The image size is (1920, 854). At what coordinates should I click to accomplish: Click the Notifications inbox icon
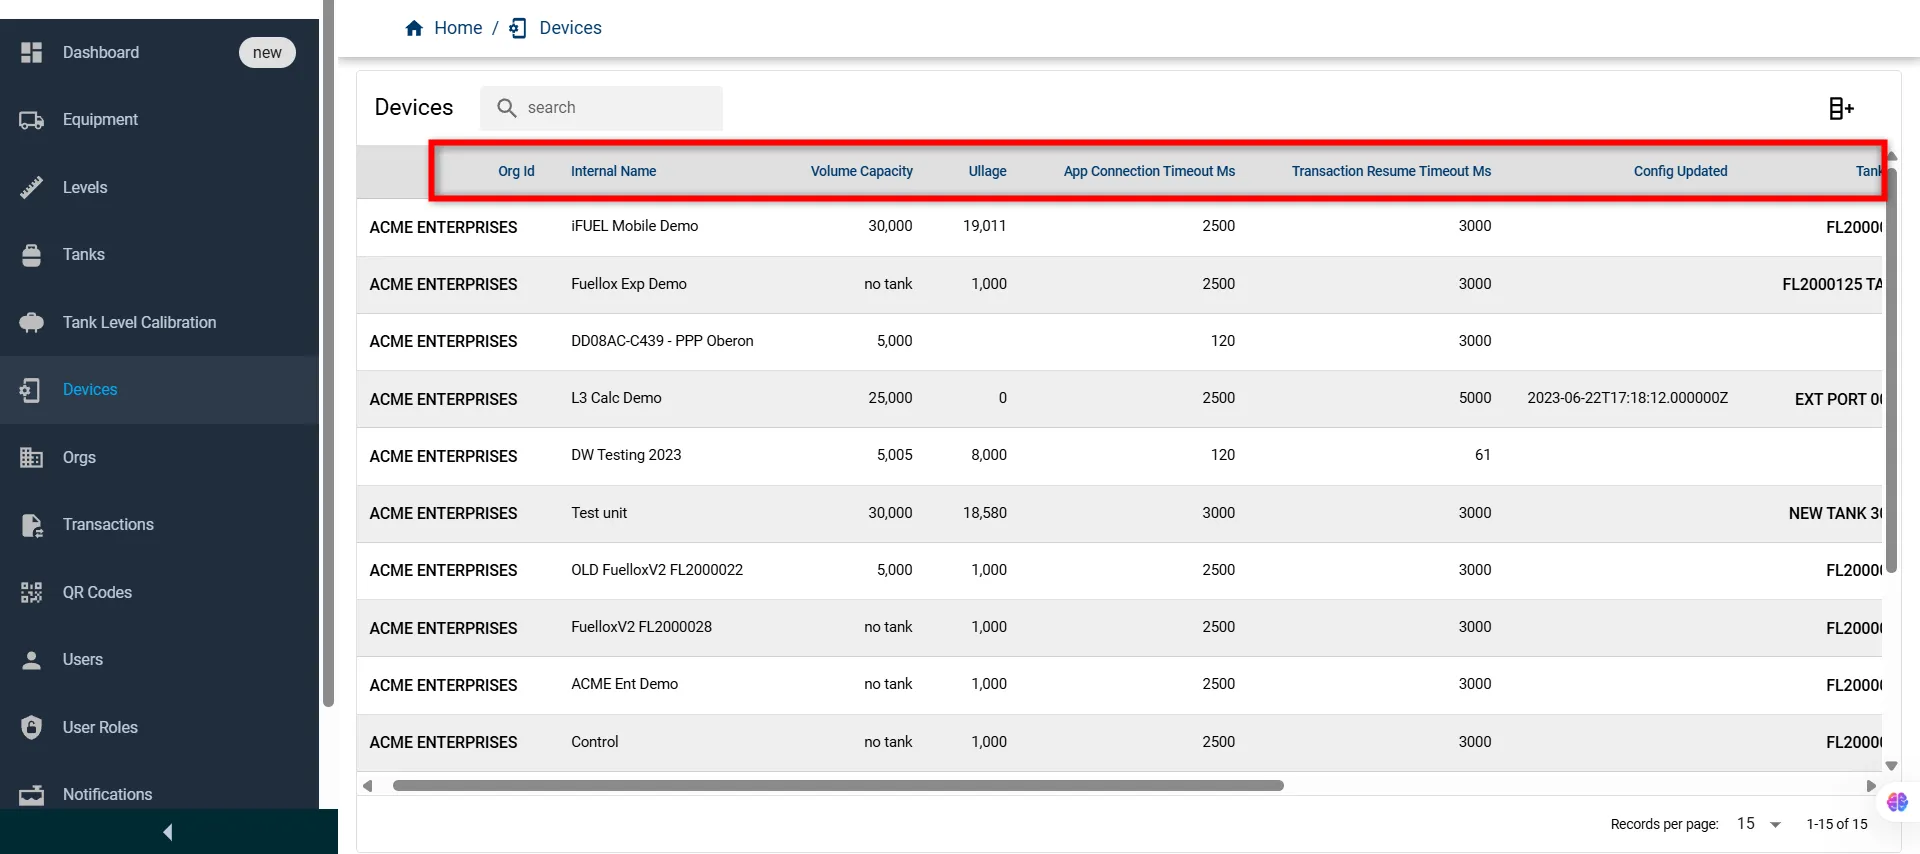point(31,795)
